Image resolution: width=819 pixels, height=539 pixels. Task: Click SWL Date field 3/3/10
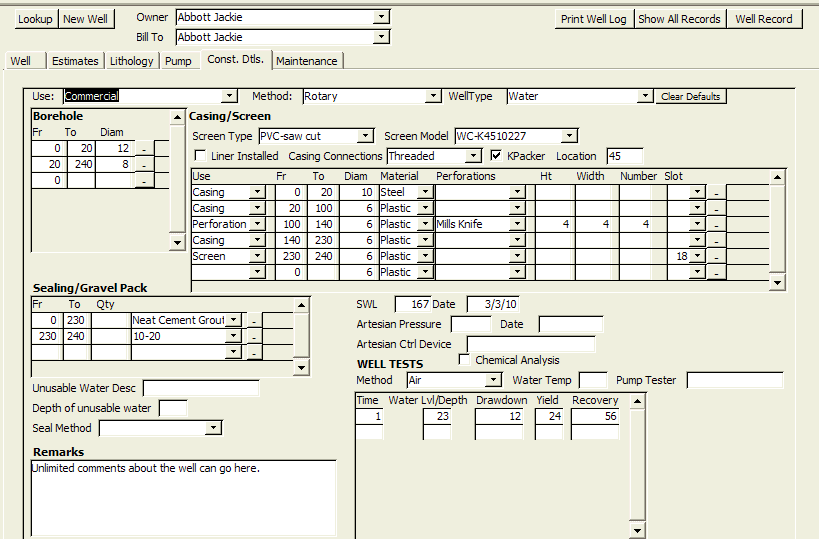493,304
